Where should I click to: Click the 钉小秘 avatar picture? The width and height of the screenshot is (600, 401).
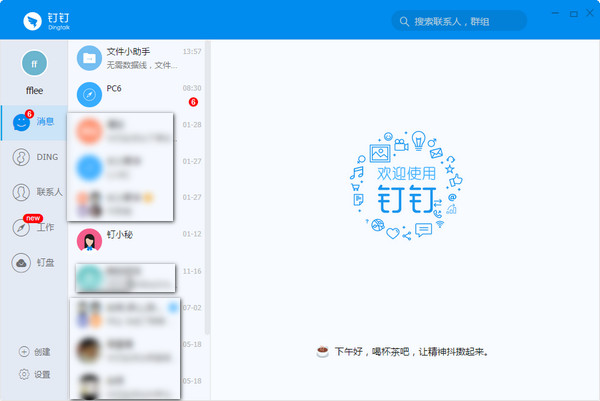[x=90, y=239]
